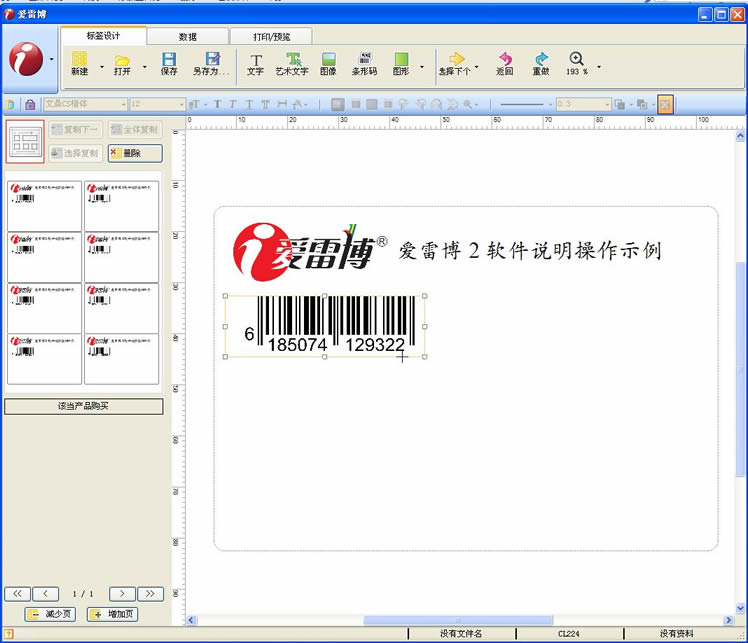Click the bold T format icon

coord(218,104)
